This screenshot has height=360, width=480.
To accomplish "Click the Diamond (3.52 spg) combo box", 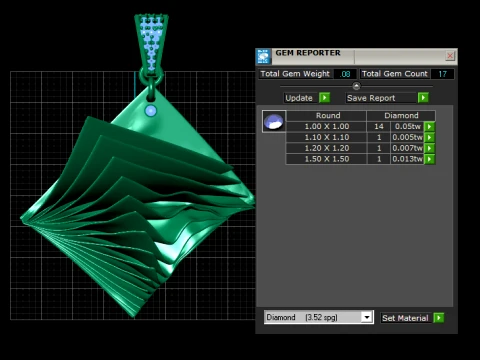I will pos(319,317).
